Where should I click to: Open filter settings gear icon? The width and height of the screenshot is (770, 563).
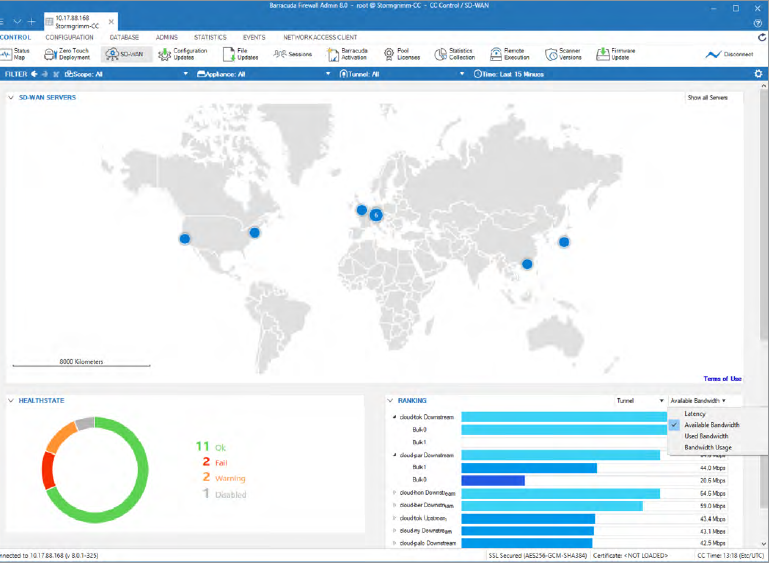pos(758,74)
